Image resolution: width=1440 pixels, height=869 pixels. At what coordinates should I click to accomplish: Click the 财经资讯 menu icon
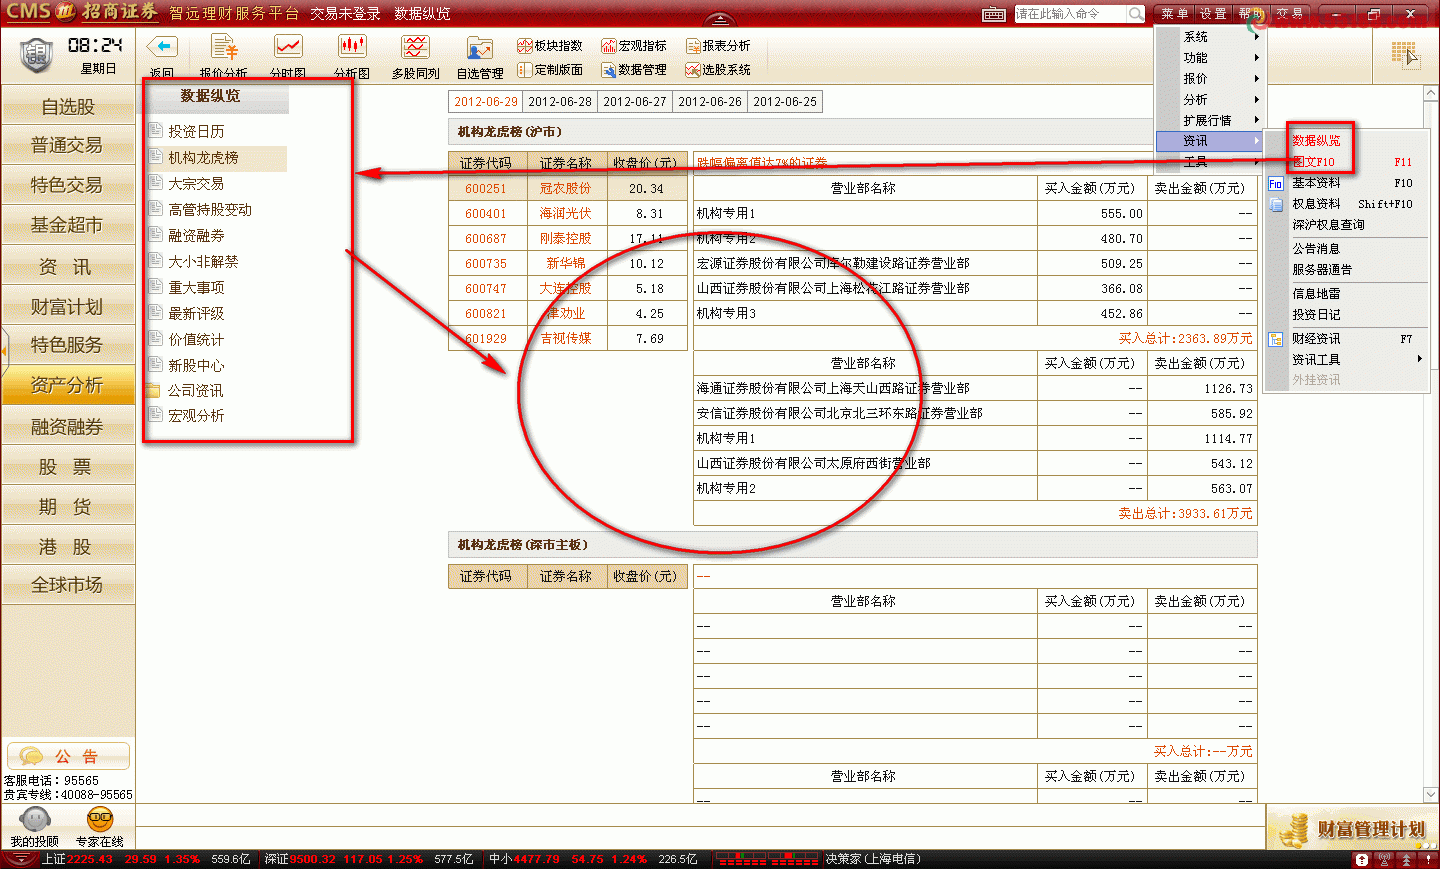click(1275, 339)
